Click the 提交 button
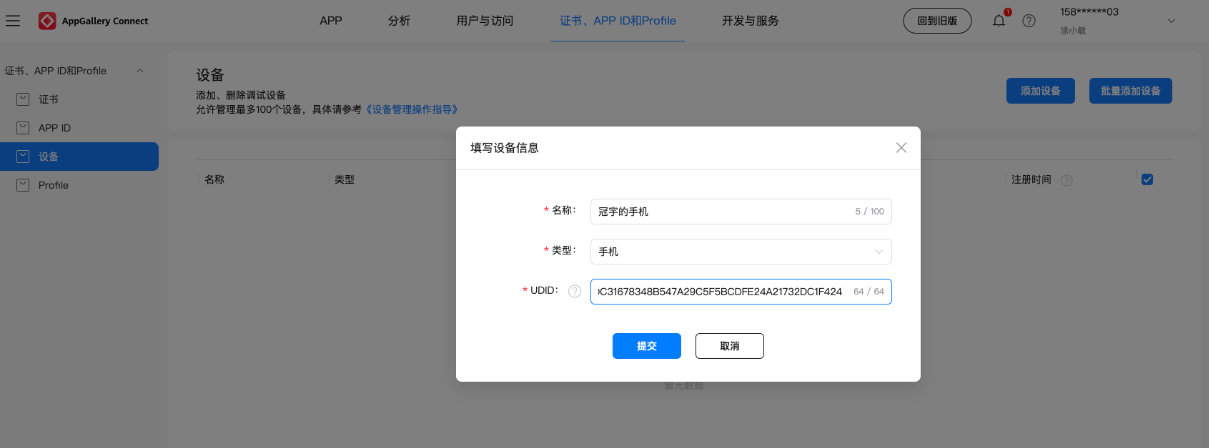 [x=646, y=346]
